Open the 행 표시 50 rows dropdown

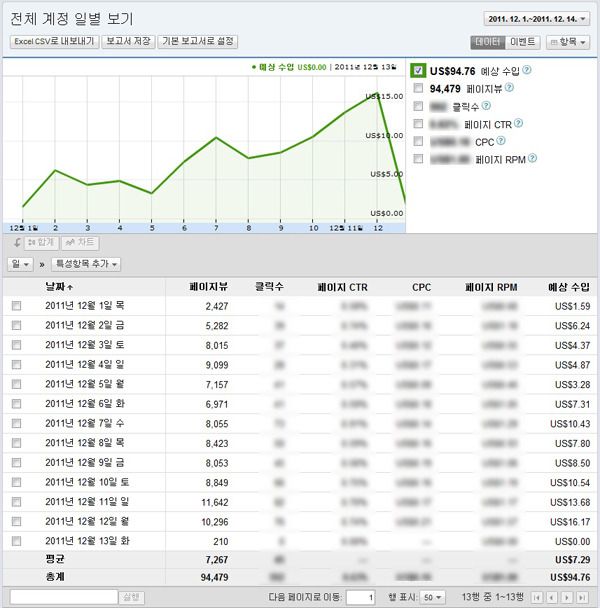432,598
